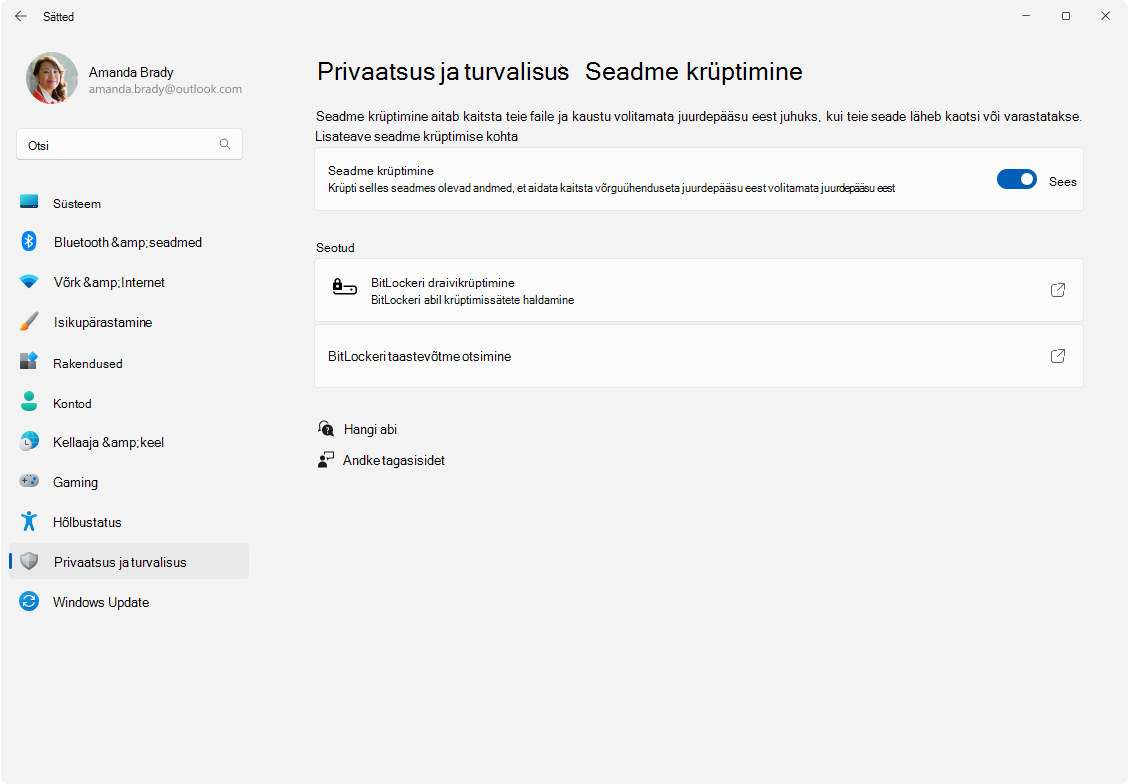This screenshot has height=784, width=1128.
Task: Click Privaatsus ja turvalisus breadcrumb
Action: coord(442,71)
